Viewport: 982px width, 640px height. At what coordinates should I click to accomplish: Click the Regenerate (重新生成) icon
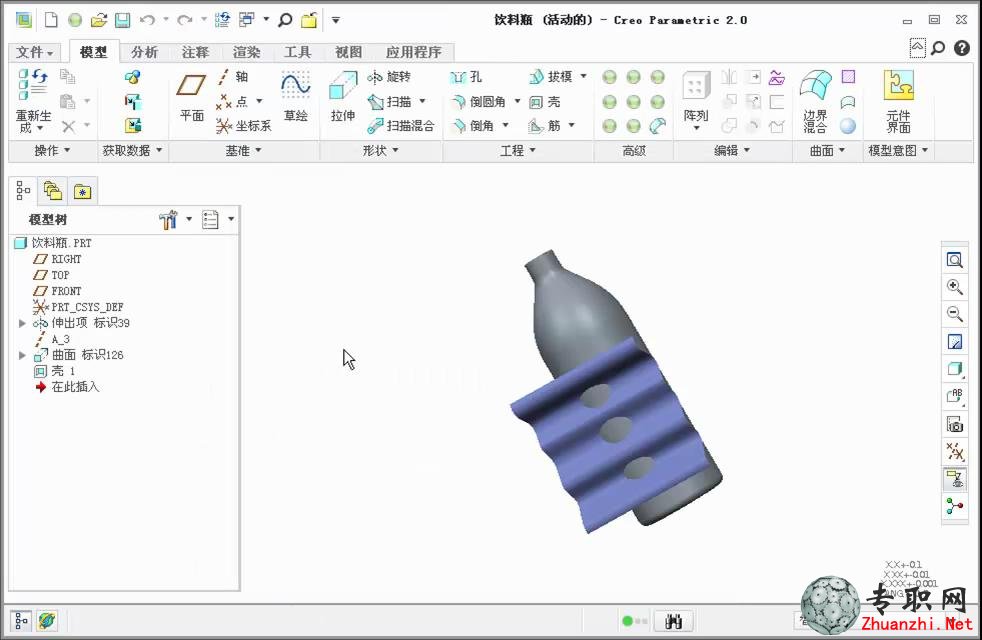coord(33,85)
